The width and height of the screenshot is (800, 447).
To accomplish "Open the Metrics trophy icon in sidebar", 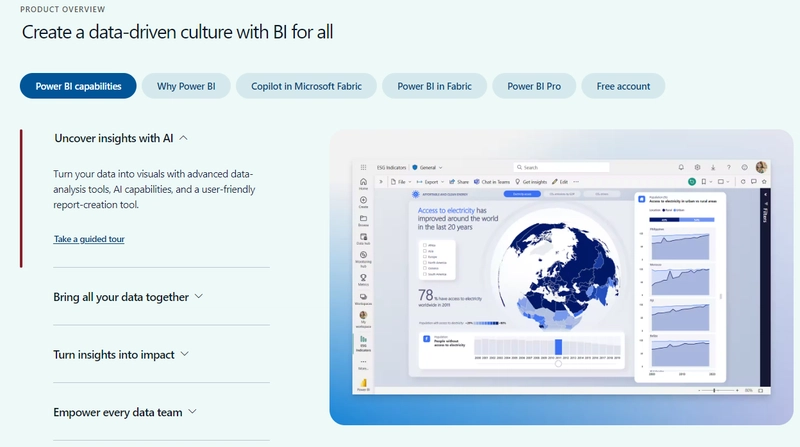I will coord(363,277).
